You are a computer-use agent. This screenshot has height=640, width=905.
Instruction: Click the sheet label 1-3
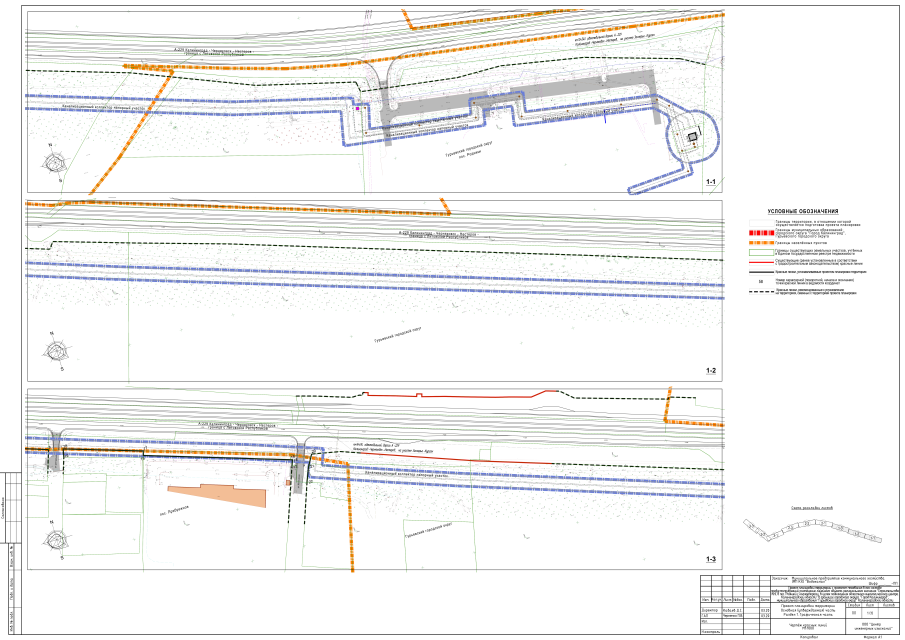(711, 559)
